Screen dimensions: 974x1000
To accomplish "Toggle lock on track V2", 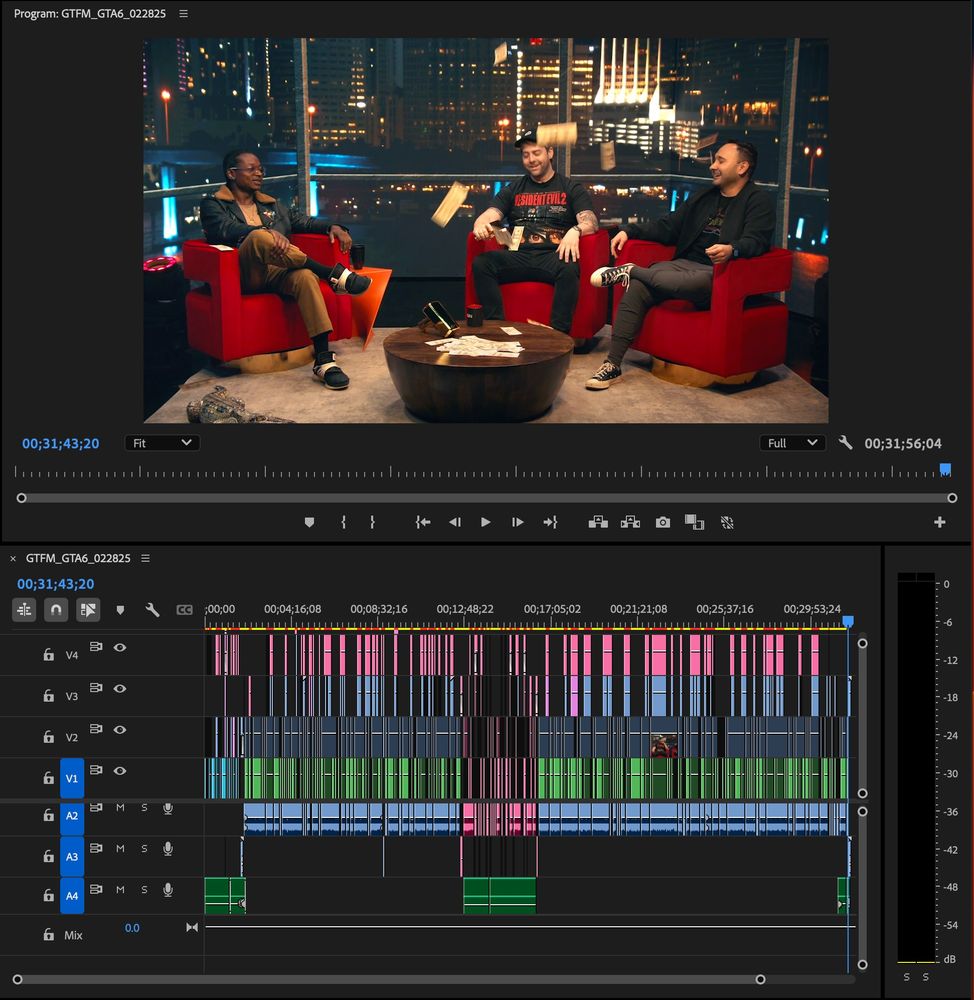I will tap(48, 737).
